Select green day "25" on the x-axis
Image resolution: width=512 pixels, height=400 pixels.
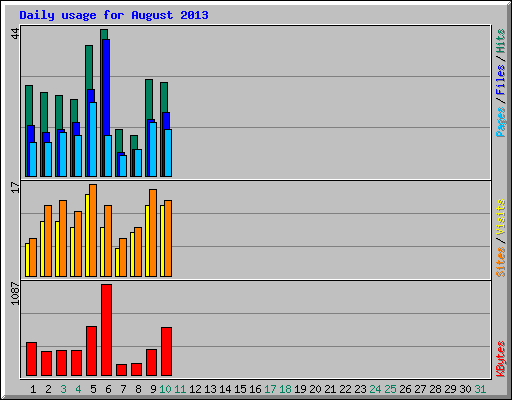pos(390,389)
